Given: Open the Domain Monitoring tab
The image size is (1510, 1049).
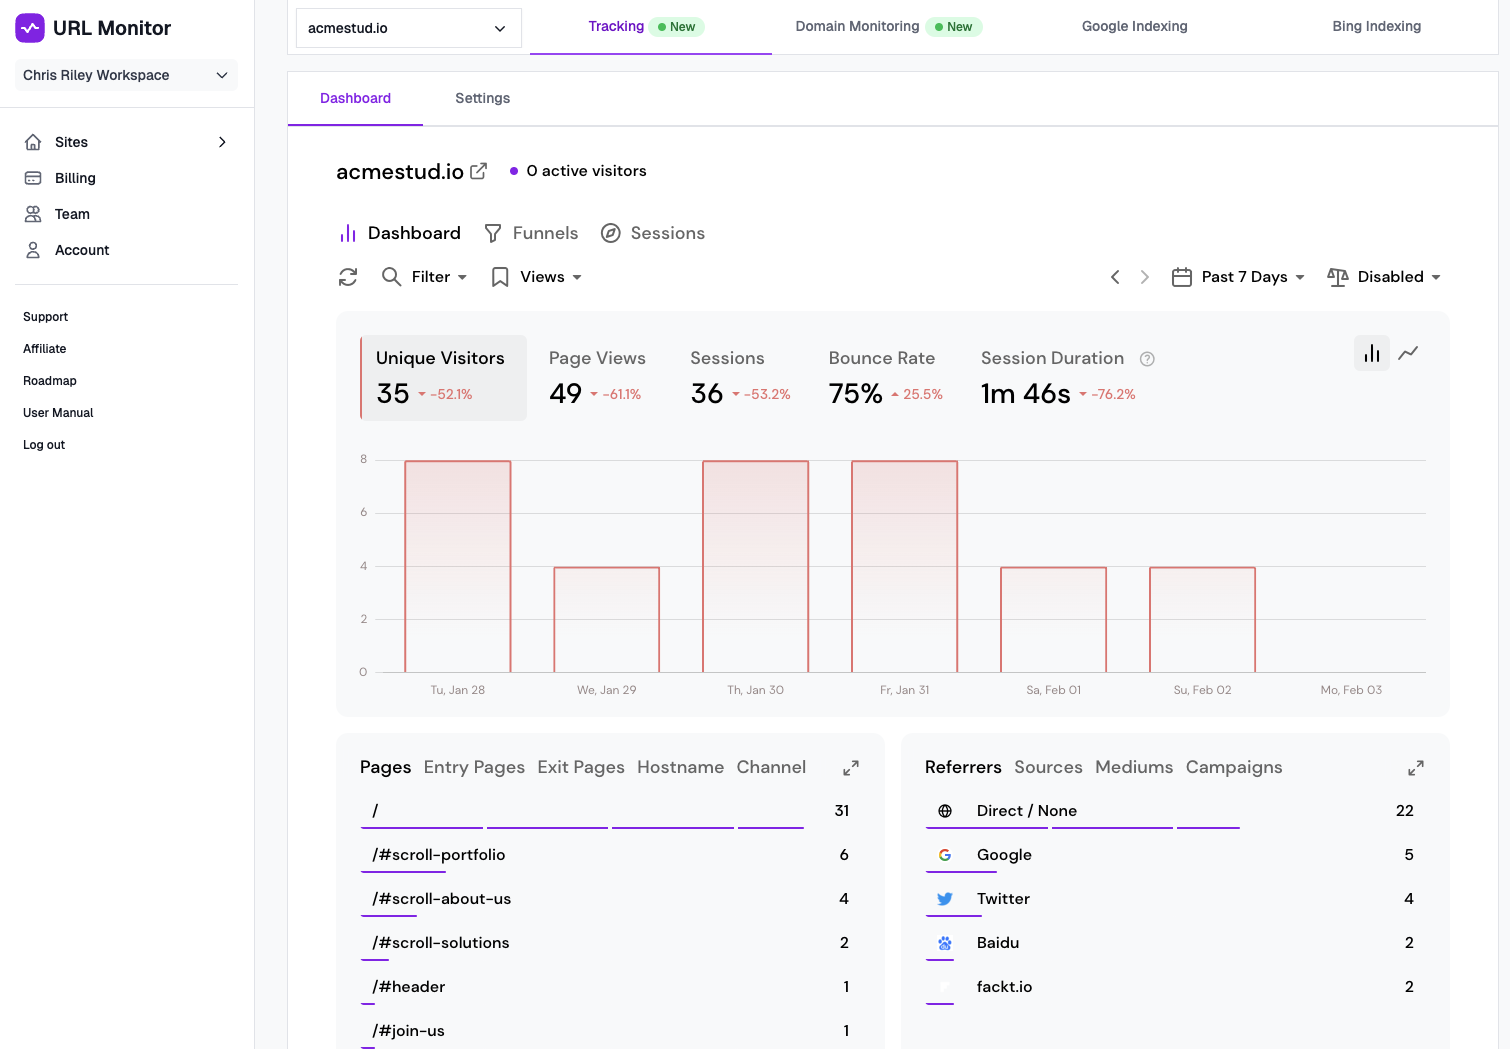Looking at the screenshot, I should pos(857,26).
